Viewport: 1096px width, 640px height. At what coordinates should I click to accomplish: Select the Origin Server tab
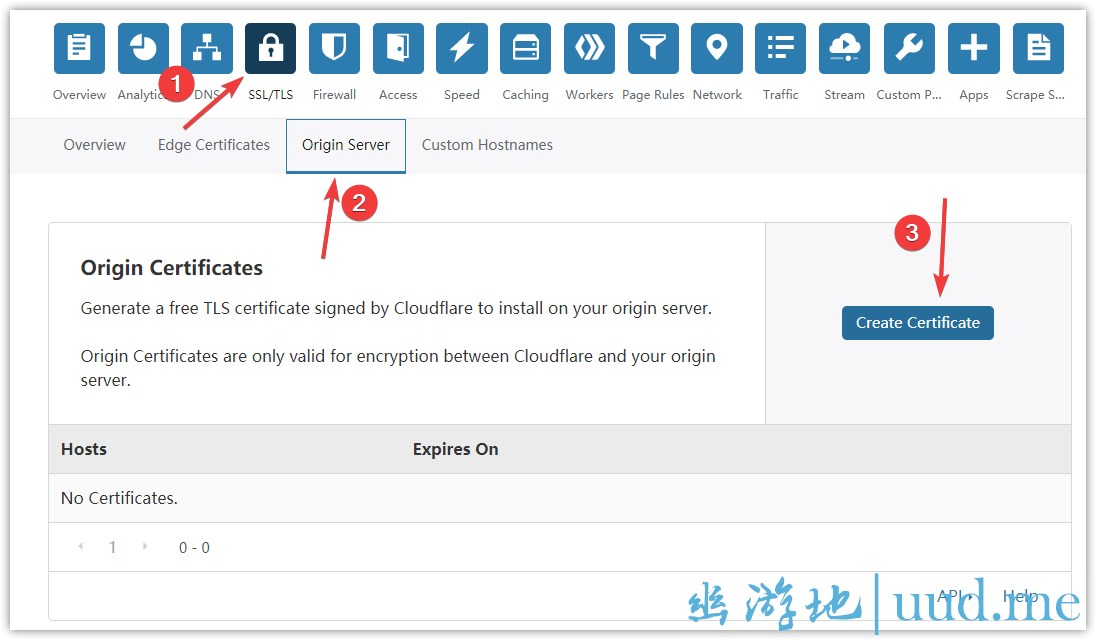tap(346, 145)
